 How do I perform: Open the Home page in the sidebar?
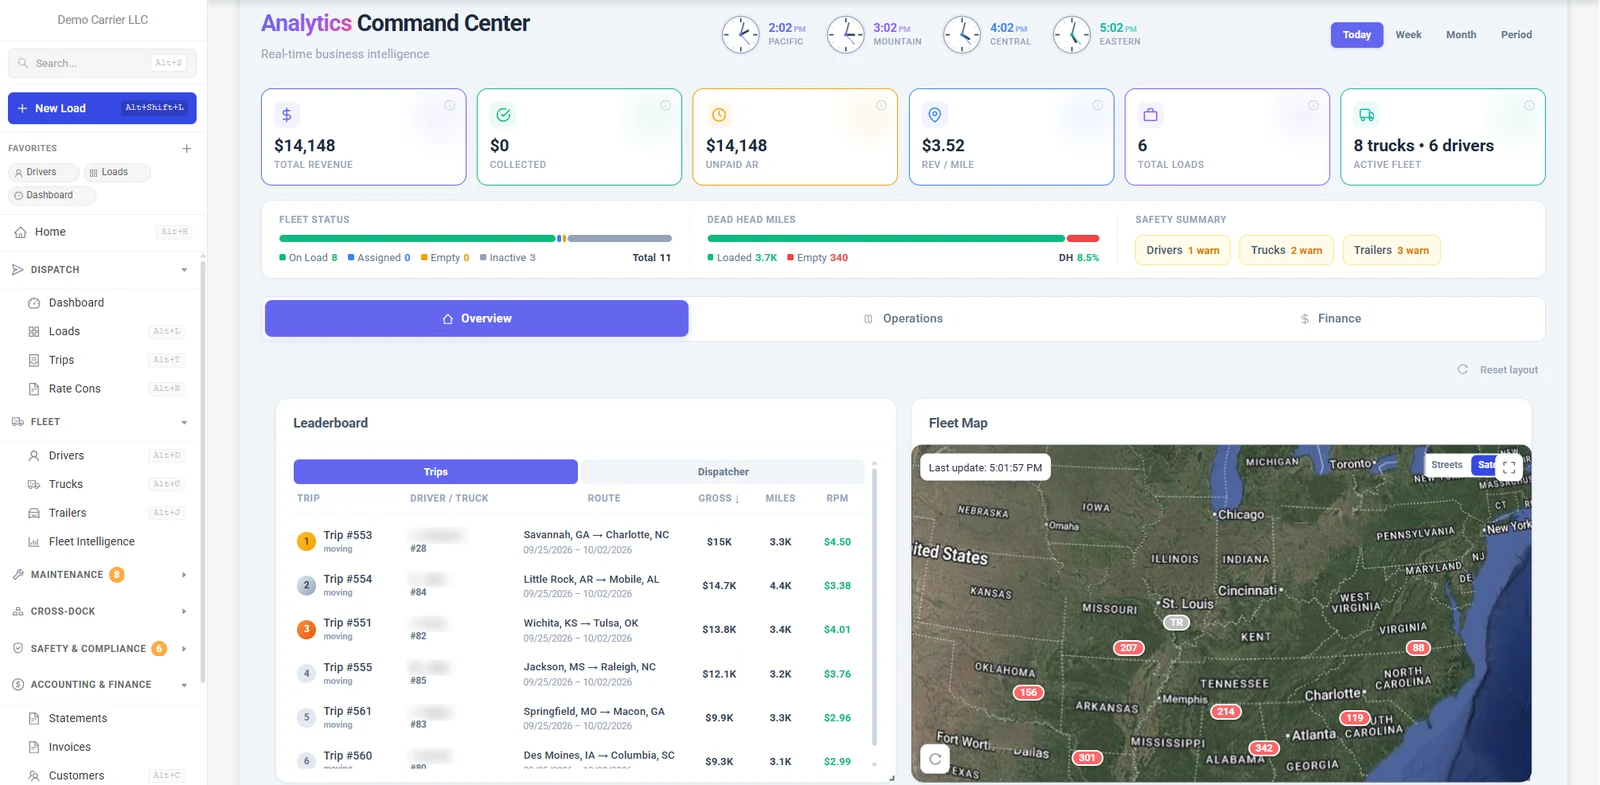pos(102,232)
